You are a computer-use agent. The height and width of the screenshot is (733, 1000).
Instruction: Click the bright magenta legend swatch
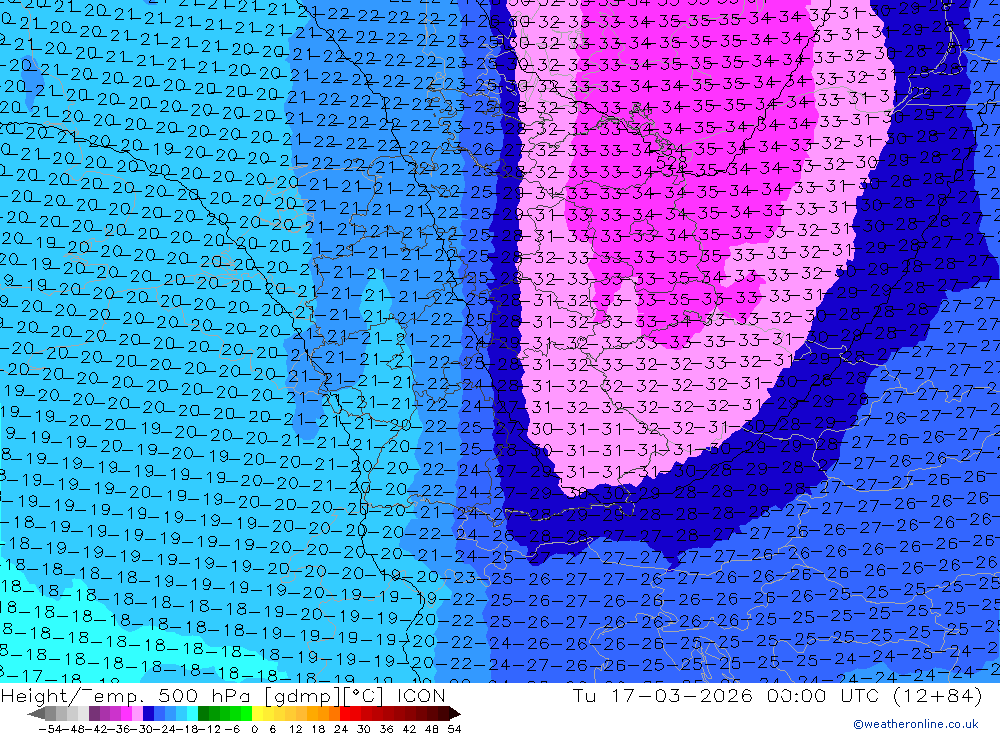[127, 713]
